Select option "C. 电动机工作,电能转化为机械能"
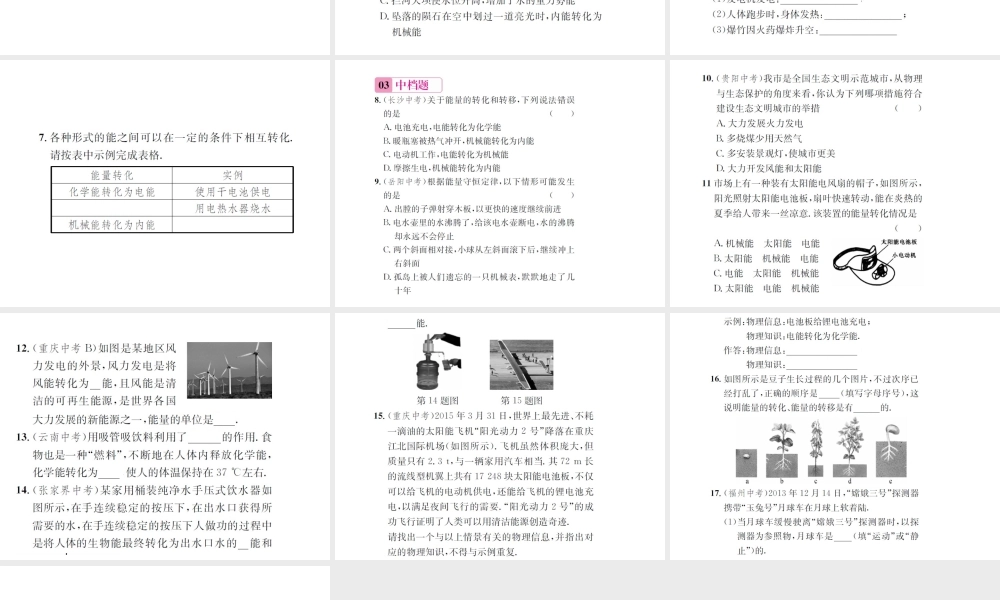 (446, 154)
